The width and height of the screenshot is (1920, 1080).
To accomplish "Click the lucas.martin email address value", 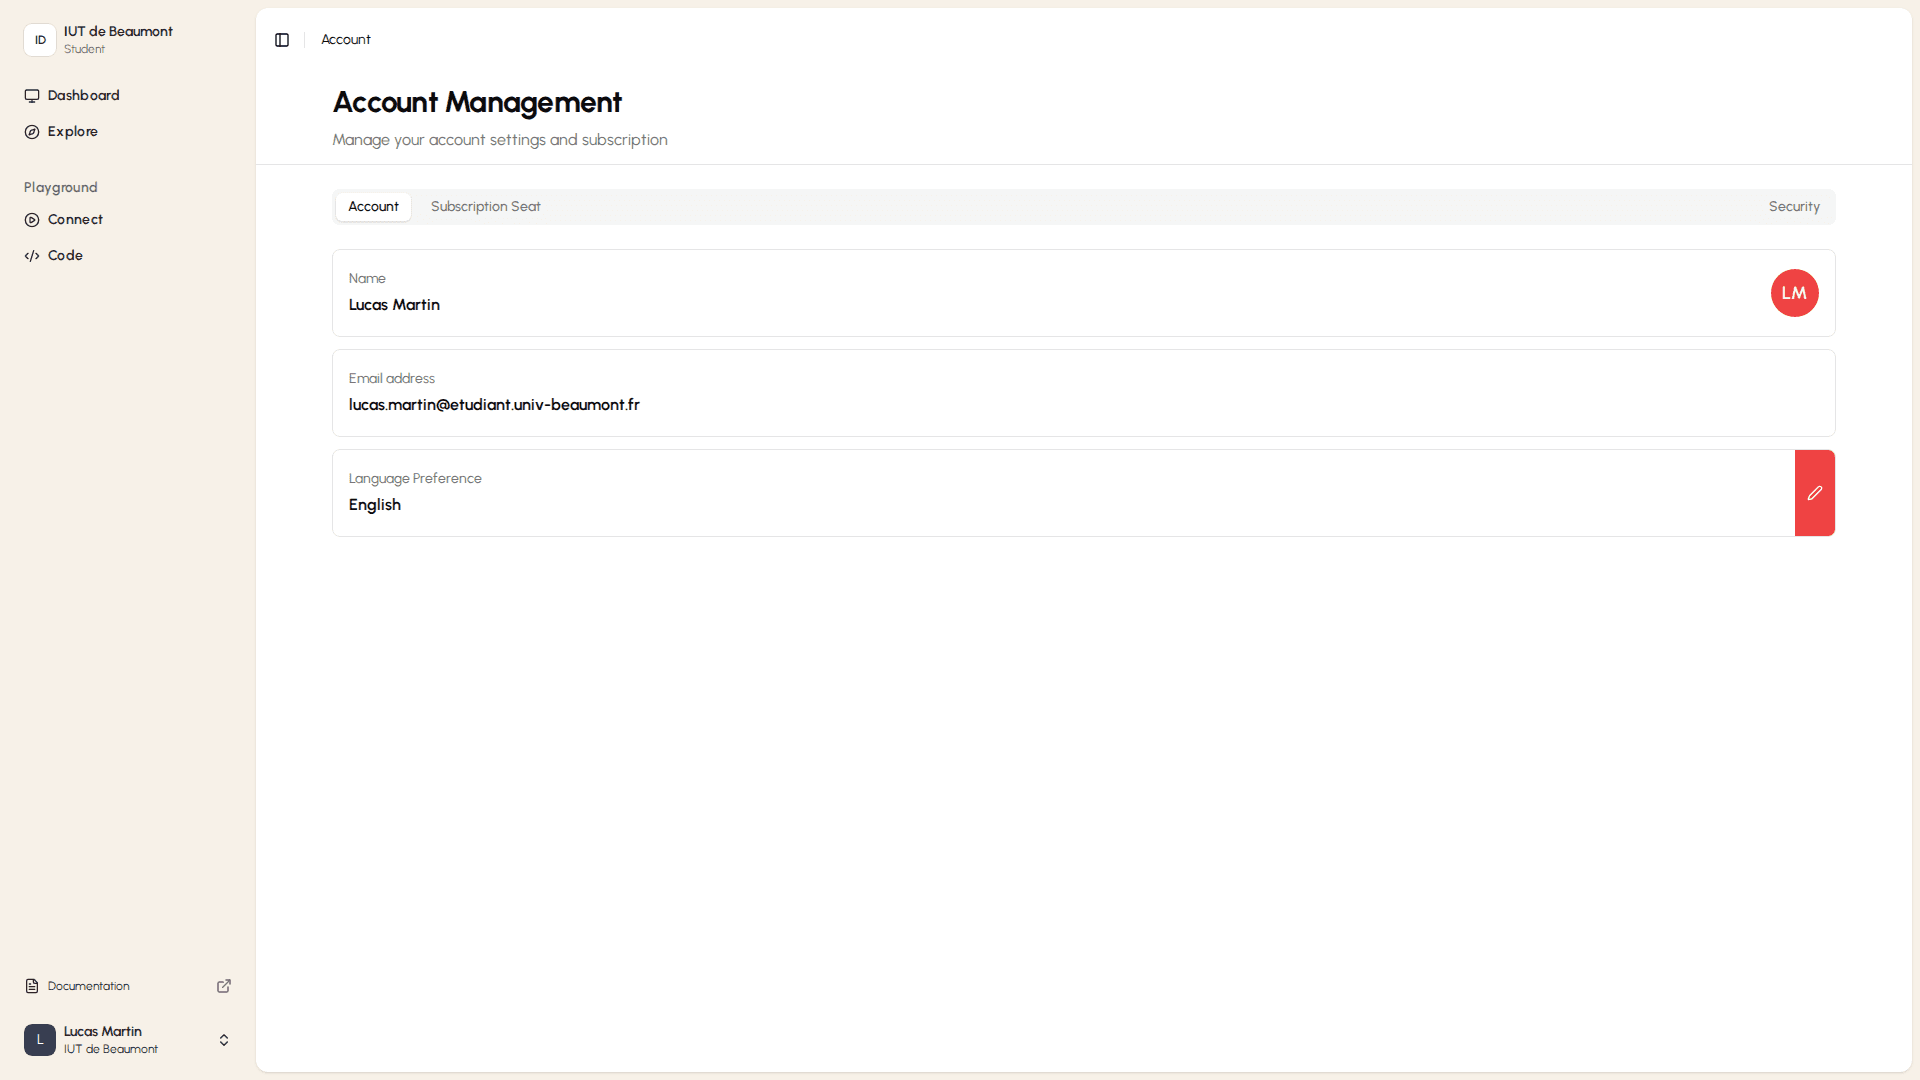I will [x=494, y=405].
